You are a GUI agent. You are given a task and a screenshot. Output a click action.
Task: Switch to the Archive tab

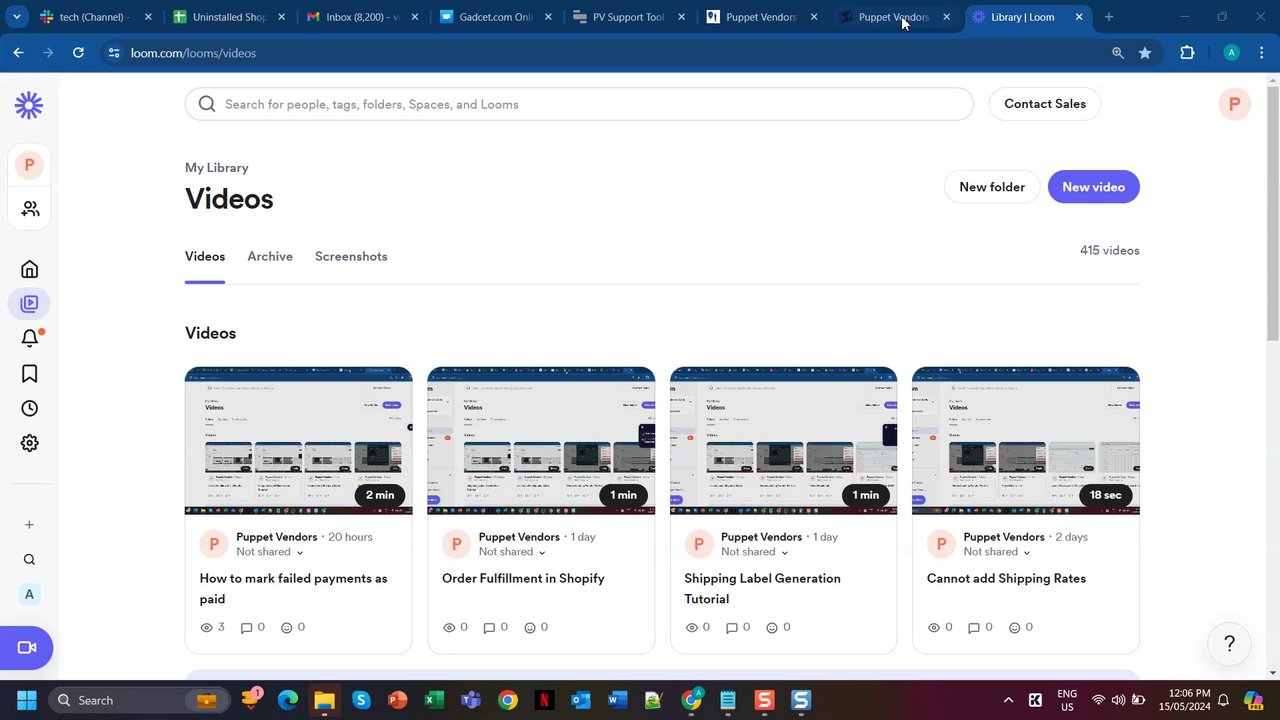(270, 257)
